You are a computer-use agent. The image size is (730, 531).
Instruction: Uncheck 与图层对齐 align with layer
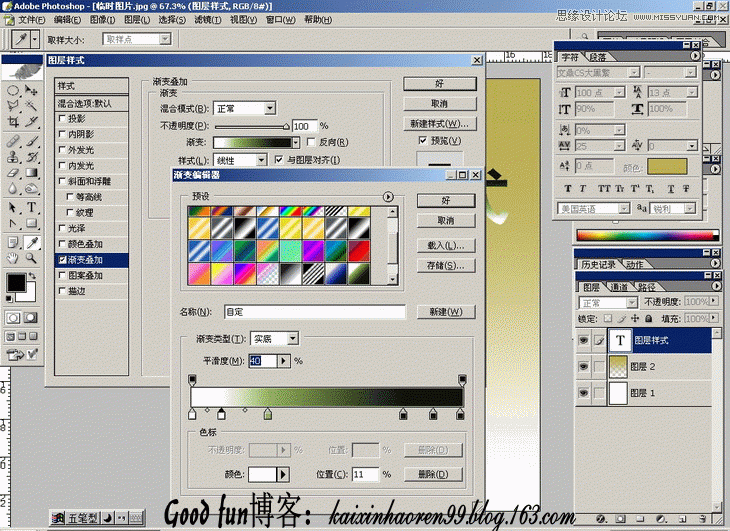click(279, 160)
